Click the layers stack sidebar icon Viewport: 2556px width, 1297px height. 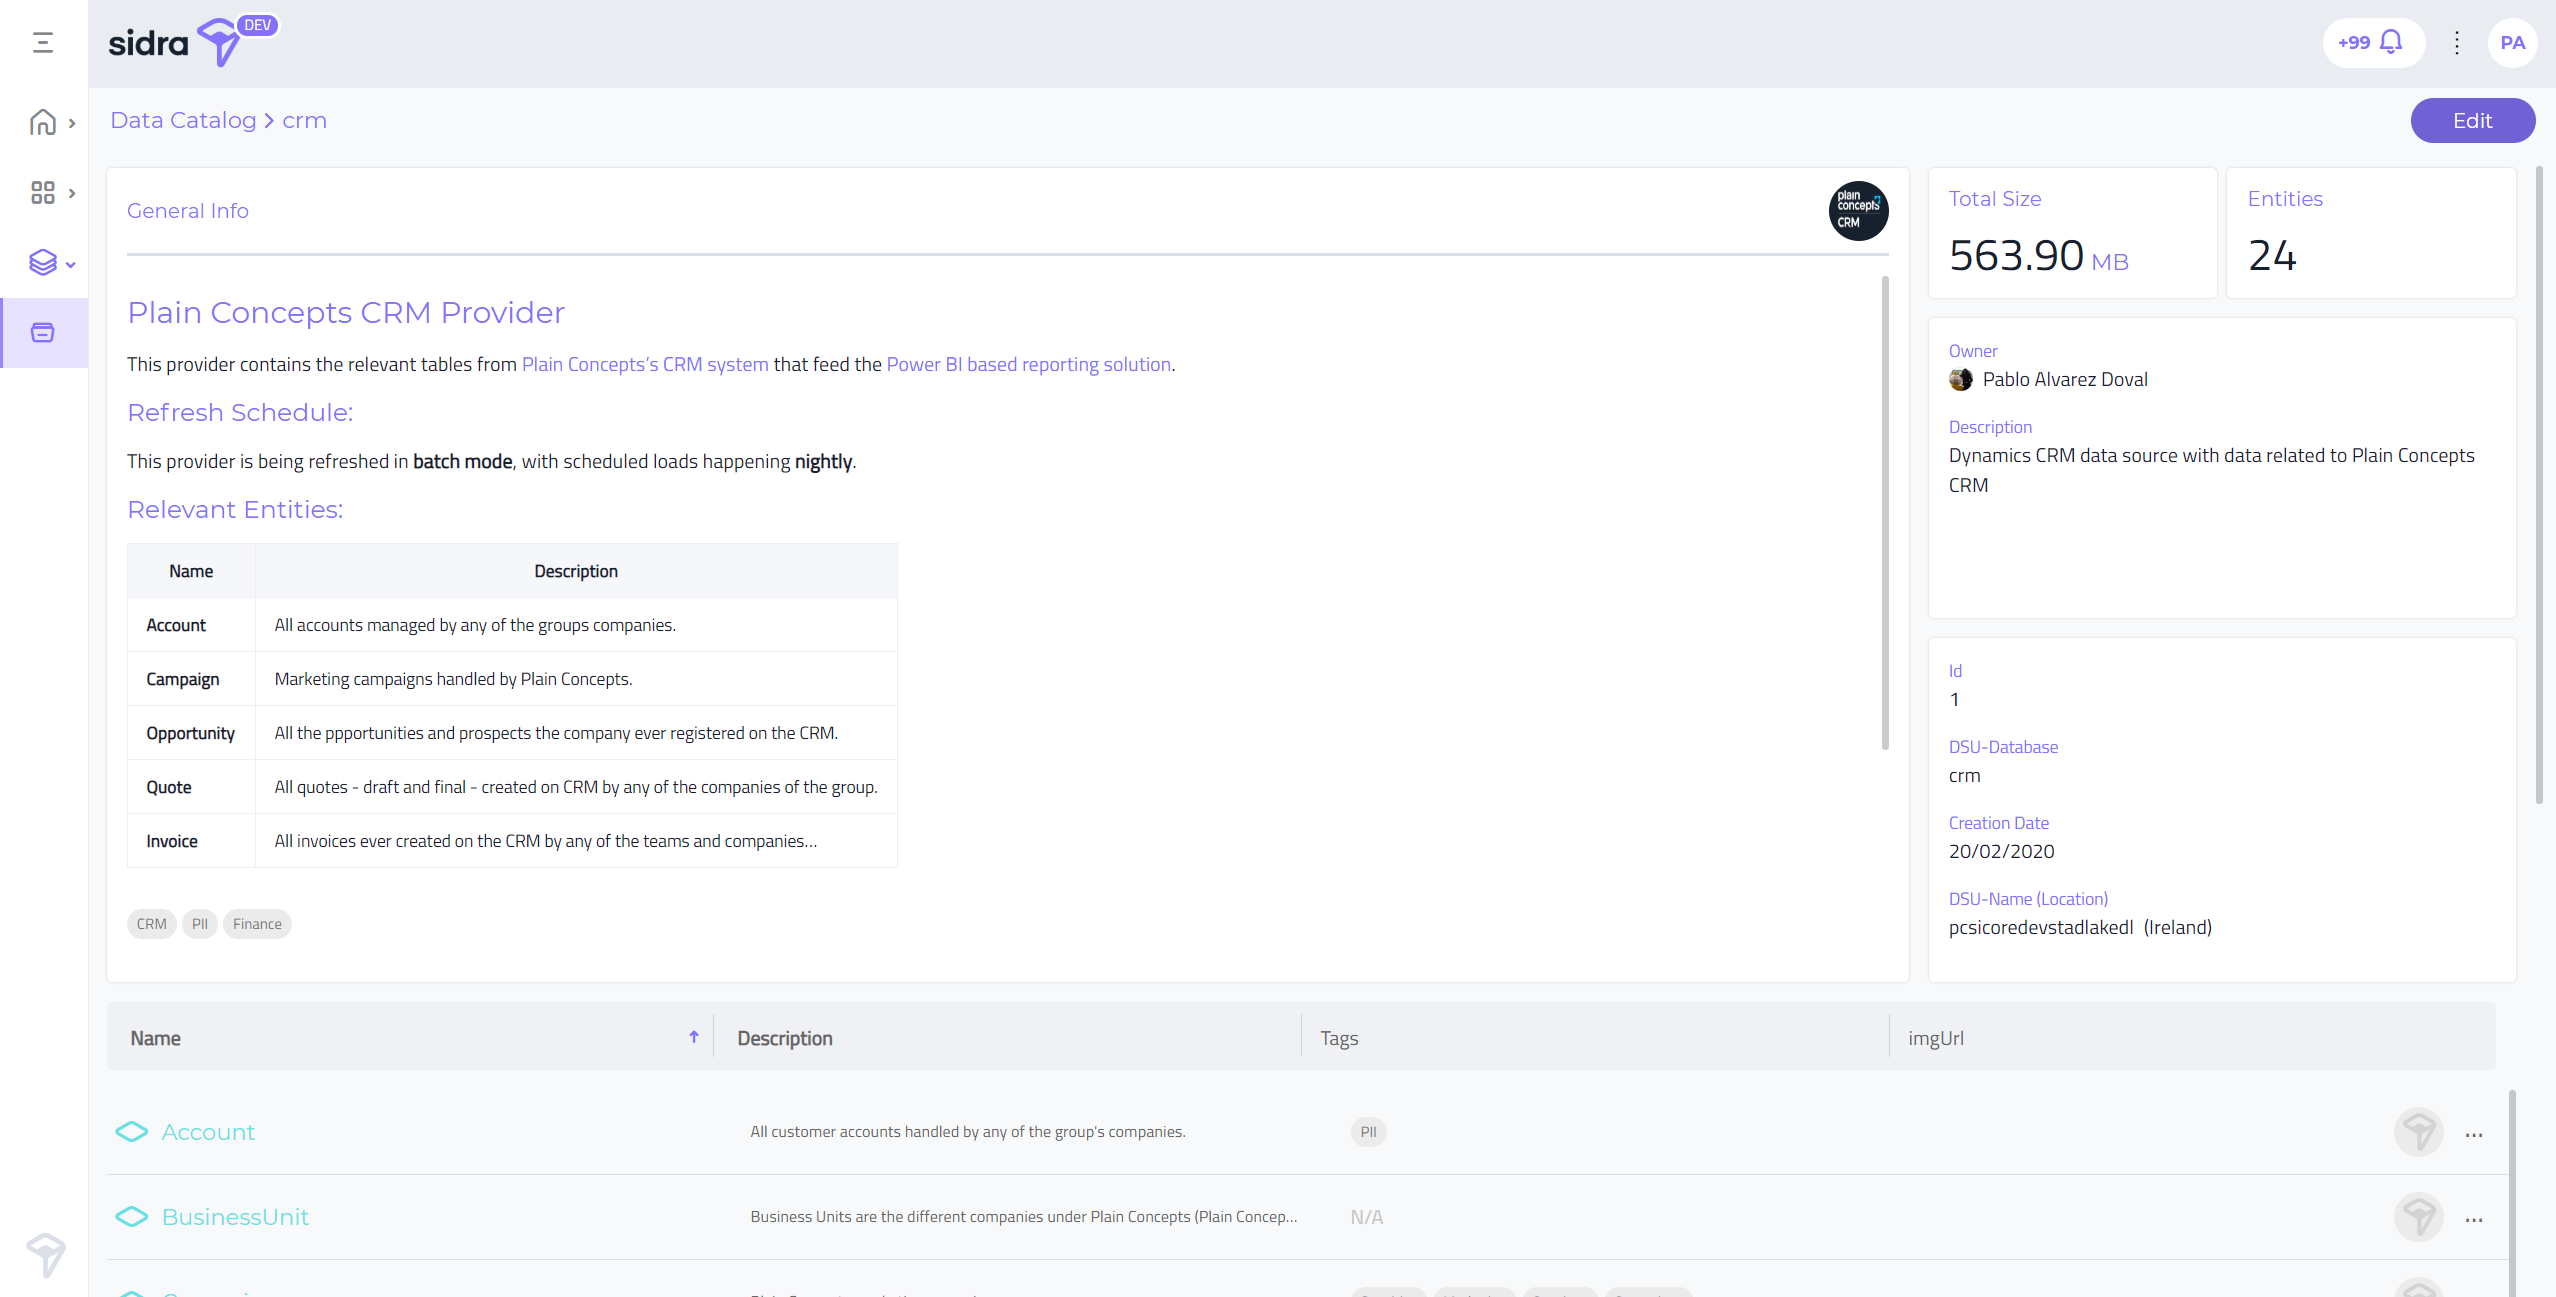(x=43, y=263)
